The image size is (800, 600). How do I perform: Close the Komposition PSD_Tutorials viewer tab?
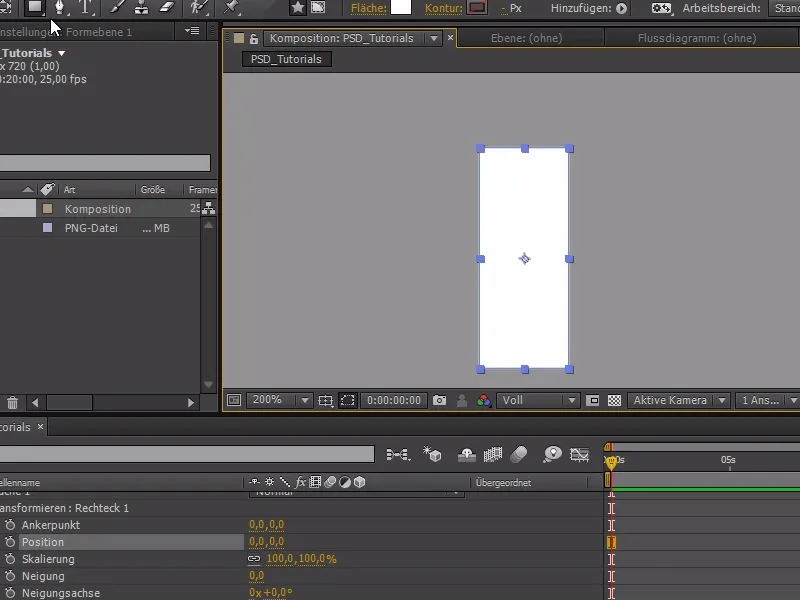(x=450, y=37)
